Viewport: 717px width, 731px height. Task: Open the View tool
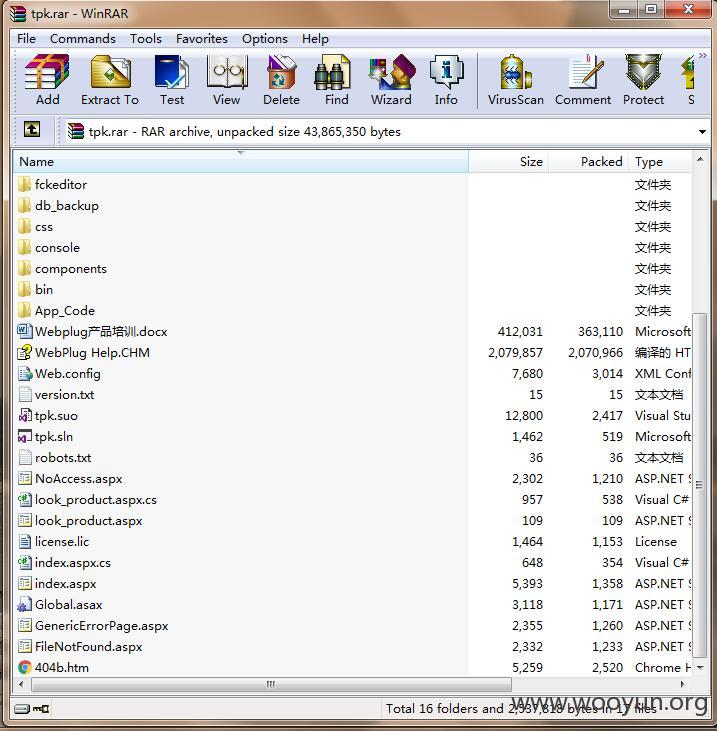(227, 80)
